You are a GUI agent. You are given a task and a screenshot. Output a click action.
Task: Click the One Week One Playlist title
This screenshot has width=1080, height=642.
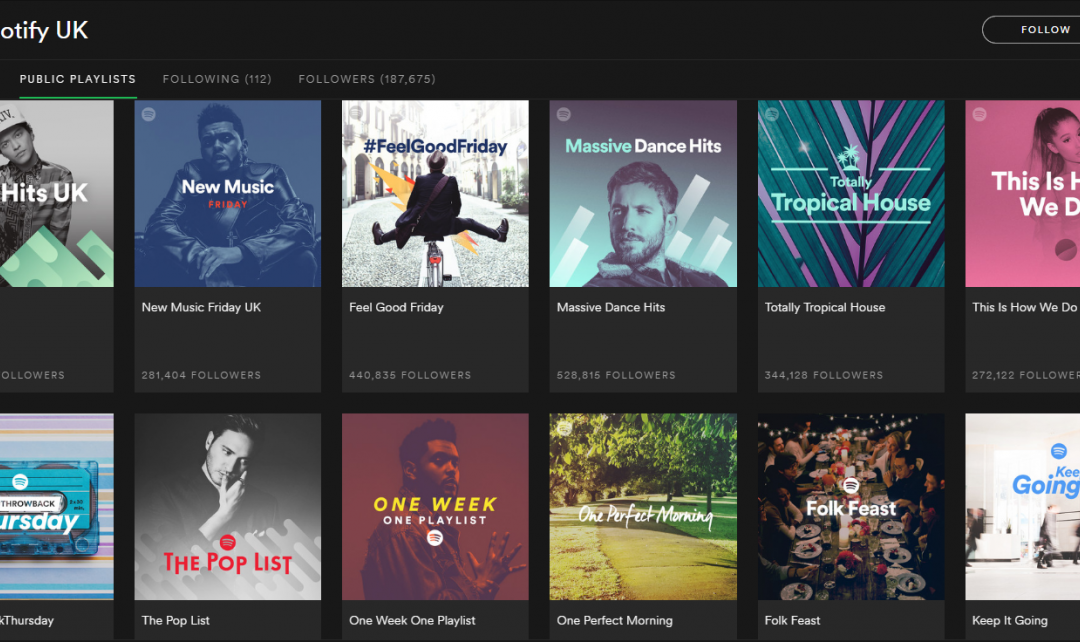412,620
